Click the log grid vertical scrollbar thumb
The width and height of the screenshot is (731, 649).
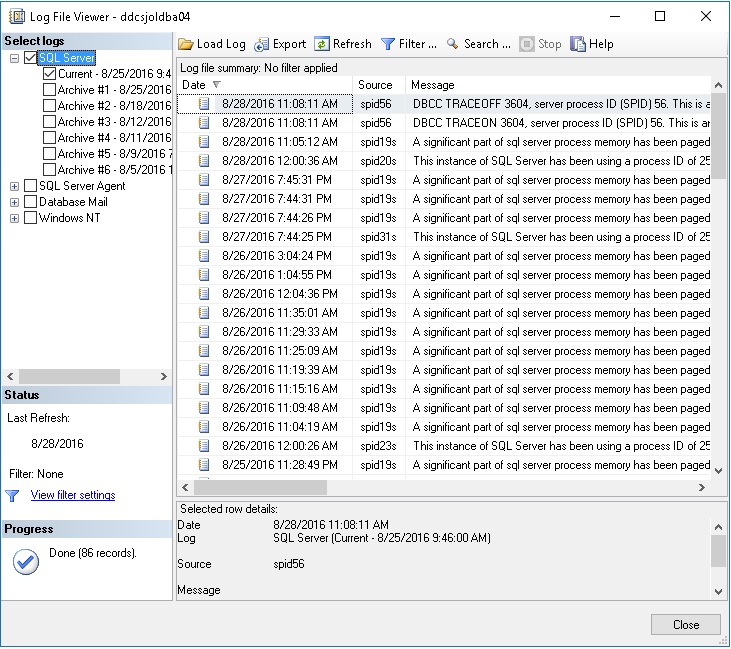[718, 135]
